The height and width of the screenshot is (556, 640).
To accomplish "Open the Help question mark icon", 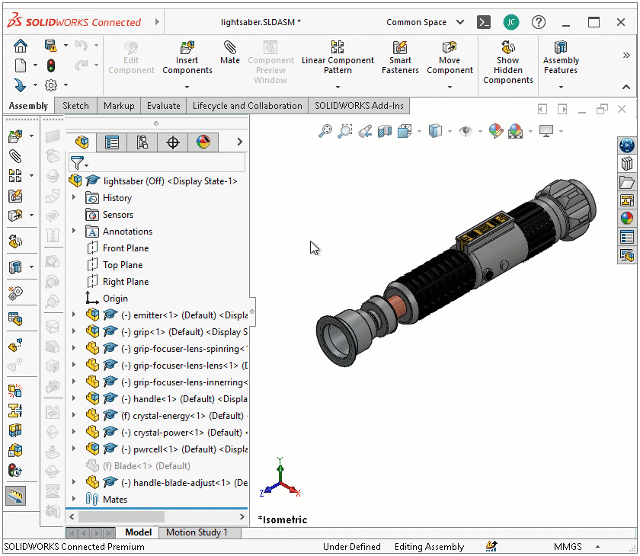I will point(539,22).
